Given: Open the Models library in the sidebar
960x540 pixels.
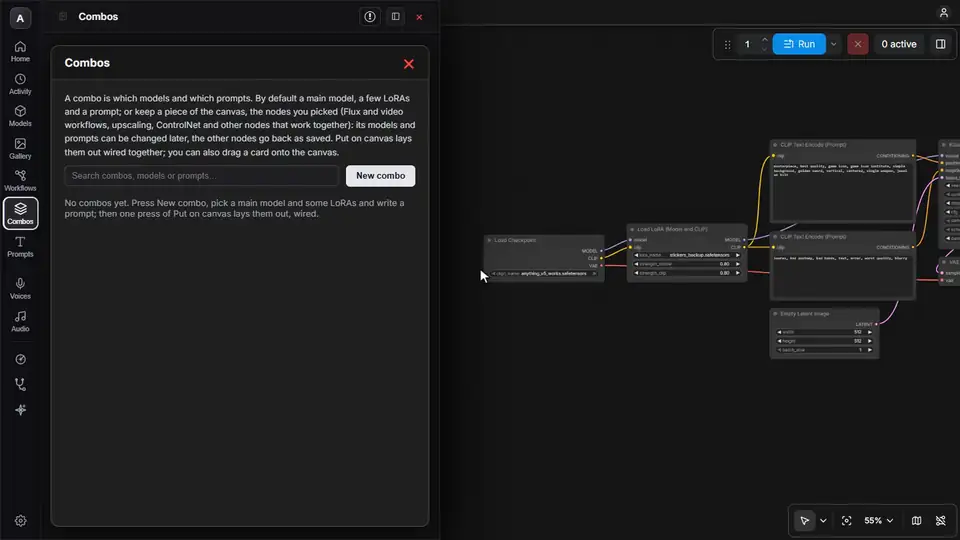Looking at the screenshot, I should 20,116.
